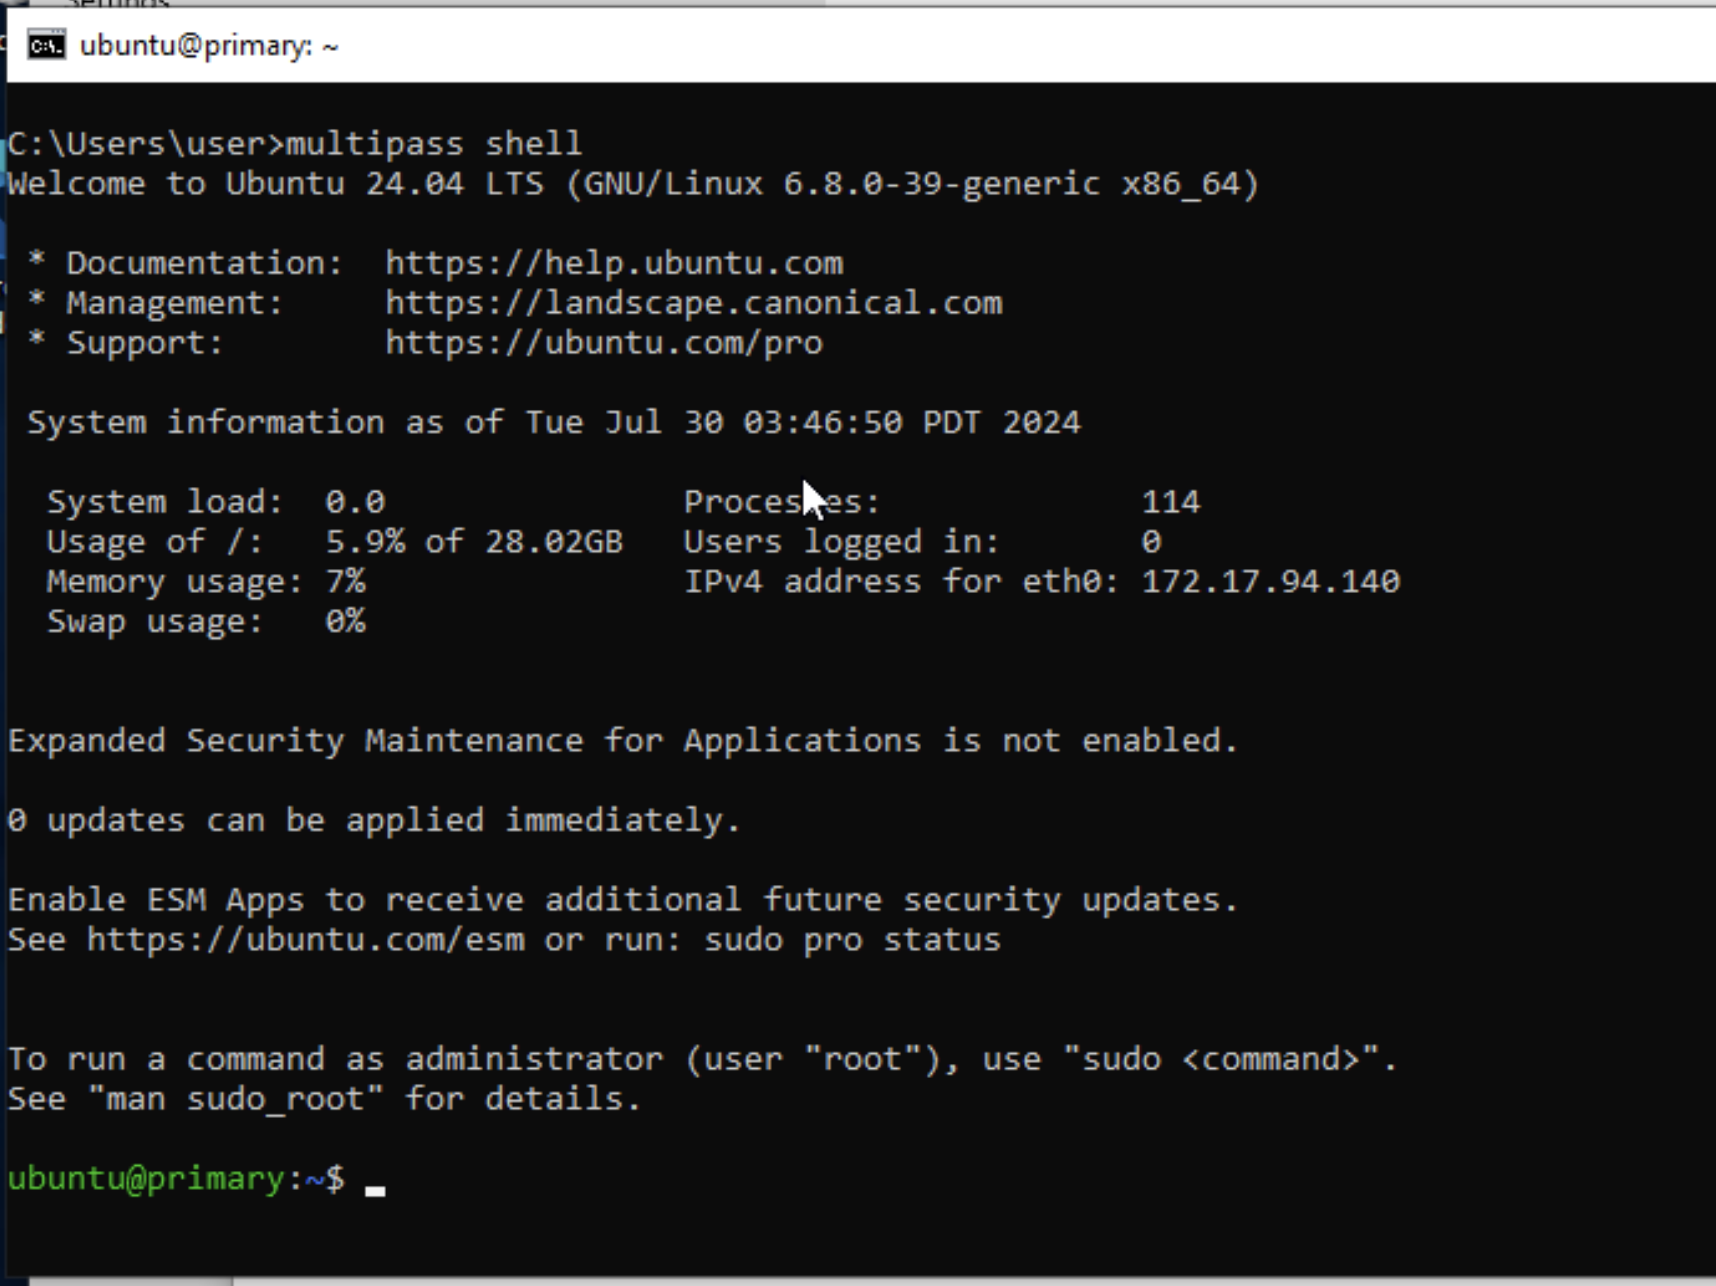Click the System load 0.0 value
Viewport: 1716px width, 1286px height.
coord(355,502)
